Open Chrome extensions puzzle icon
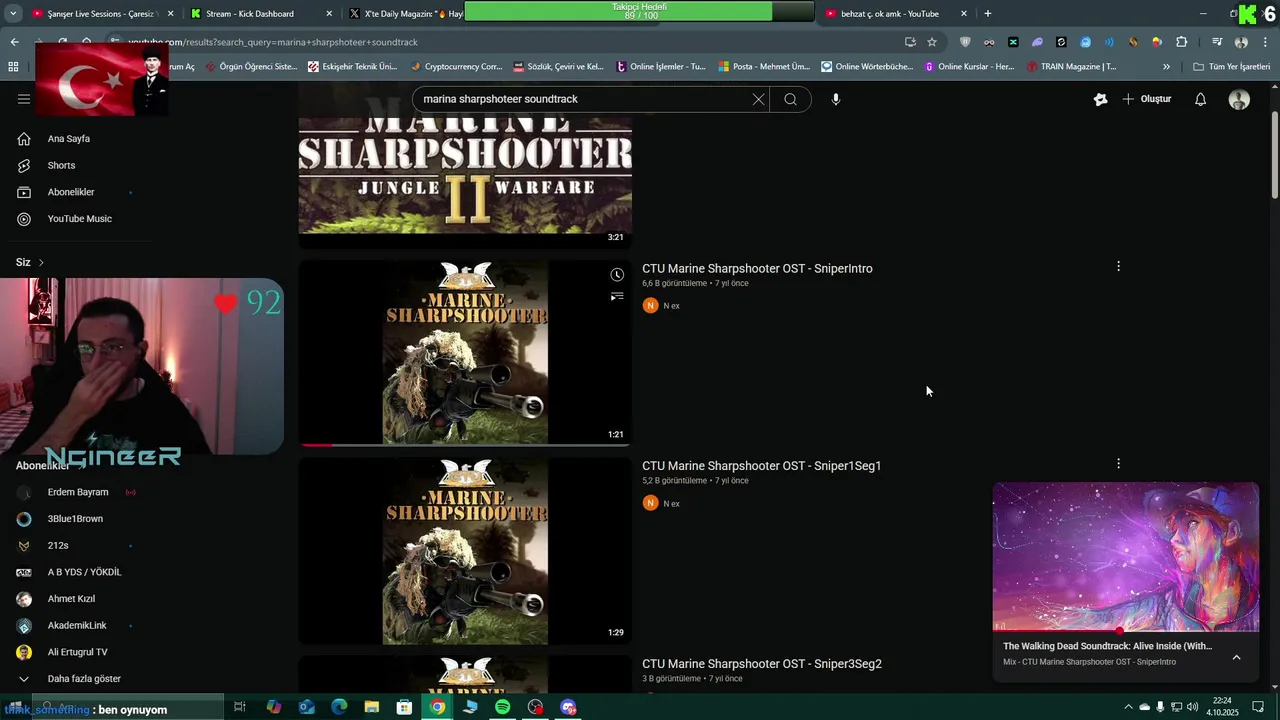 point(1182,42)
